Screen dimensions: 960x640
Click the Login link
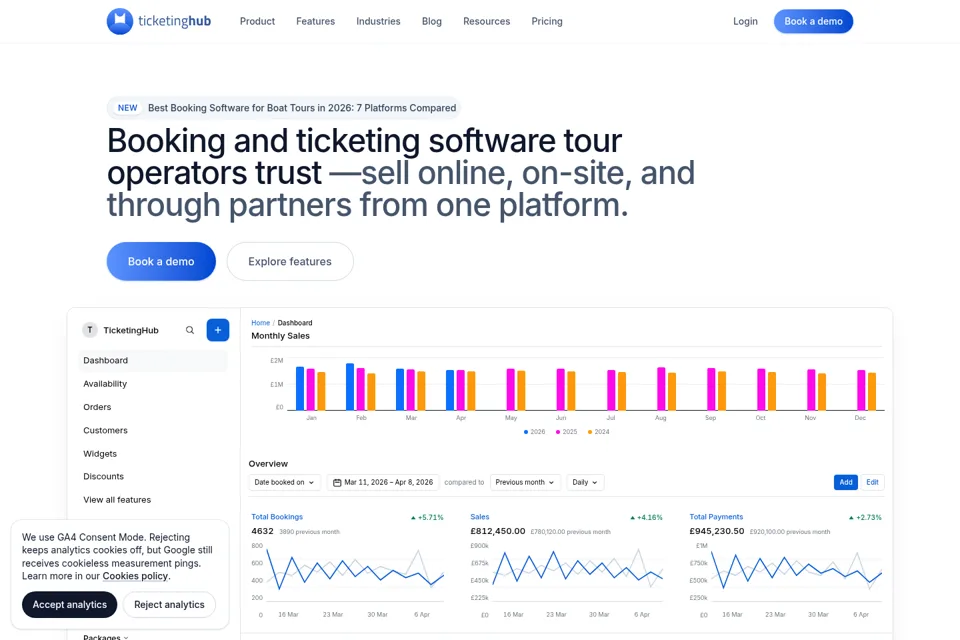pos(745,21)
